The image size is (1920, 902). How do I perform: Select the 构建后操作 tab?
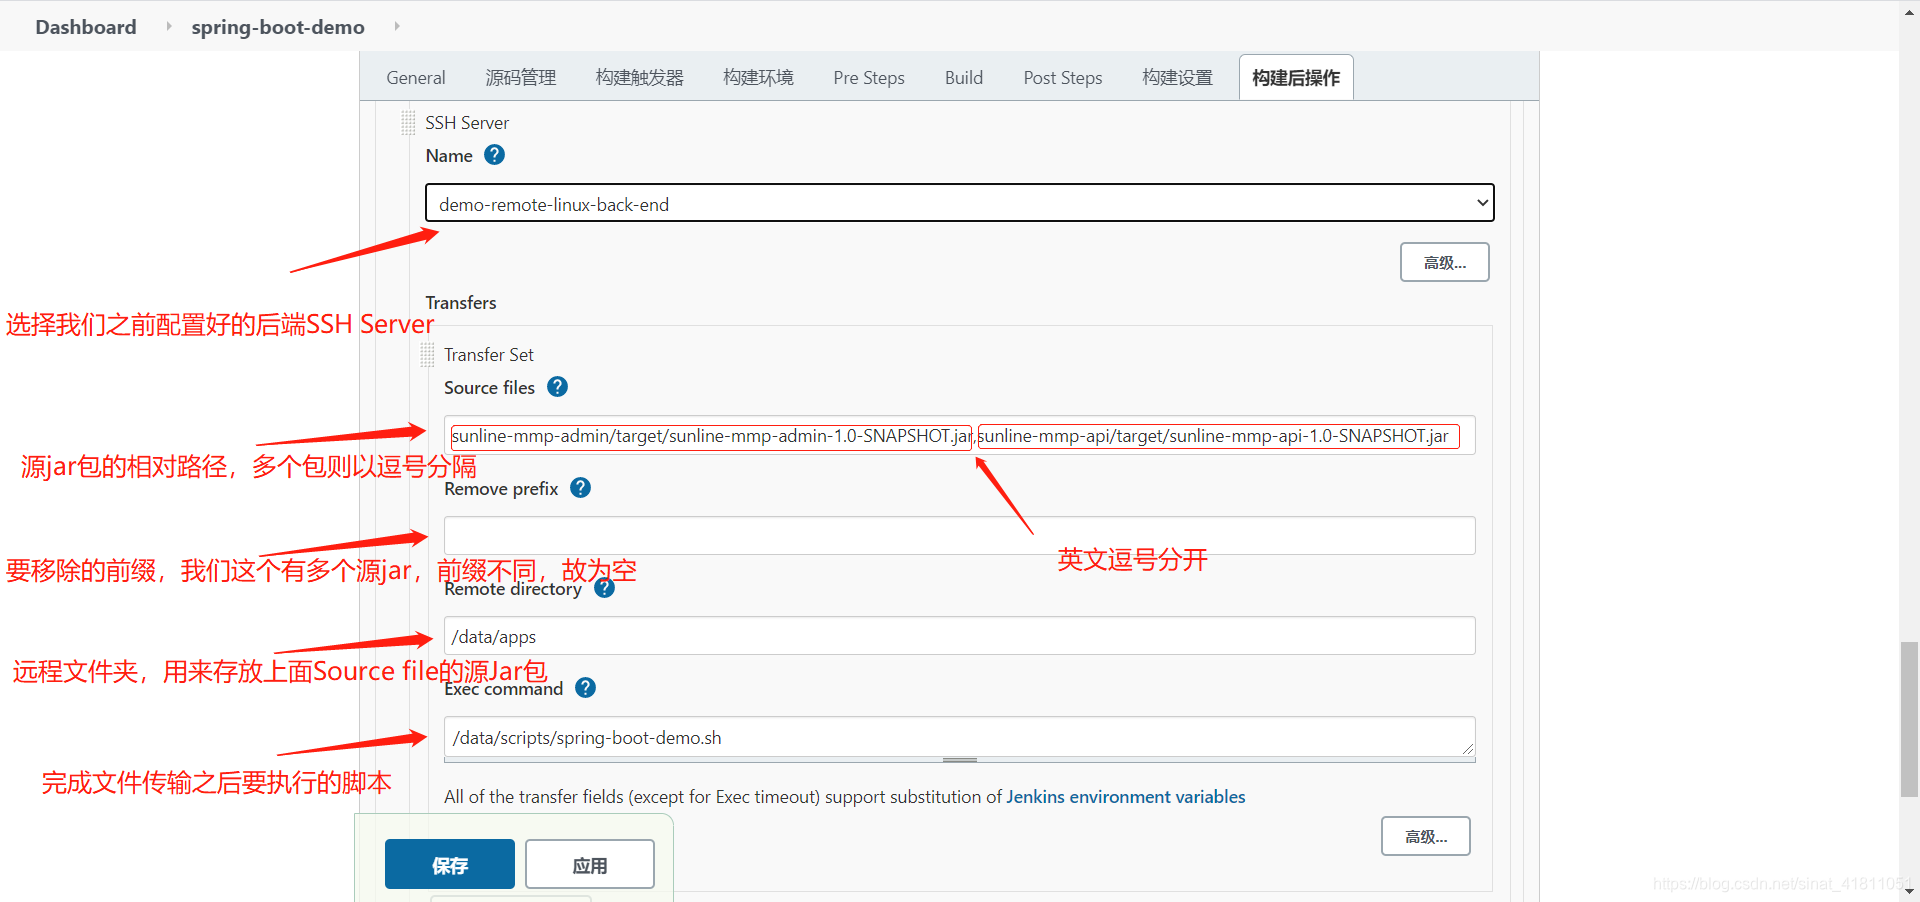(x=1296, y=78)
